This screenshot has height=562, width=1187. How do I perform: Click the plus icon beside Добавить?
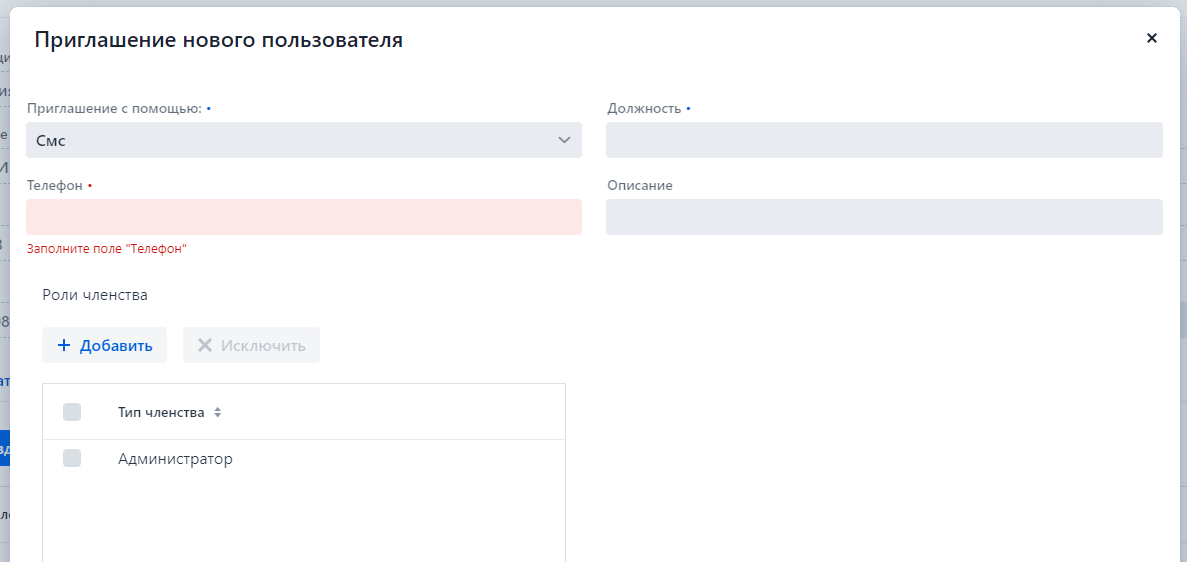(x=64, y=345)
